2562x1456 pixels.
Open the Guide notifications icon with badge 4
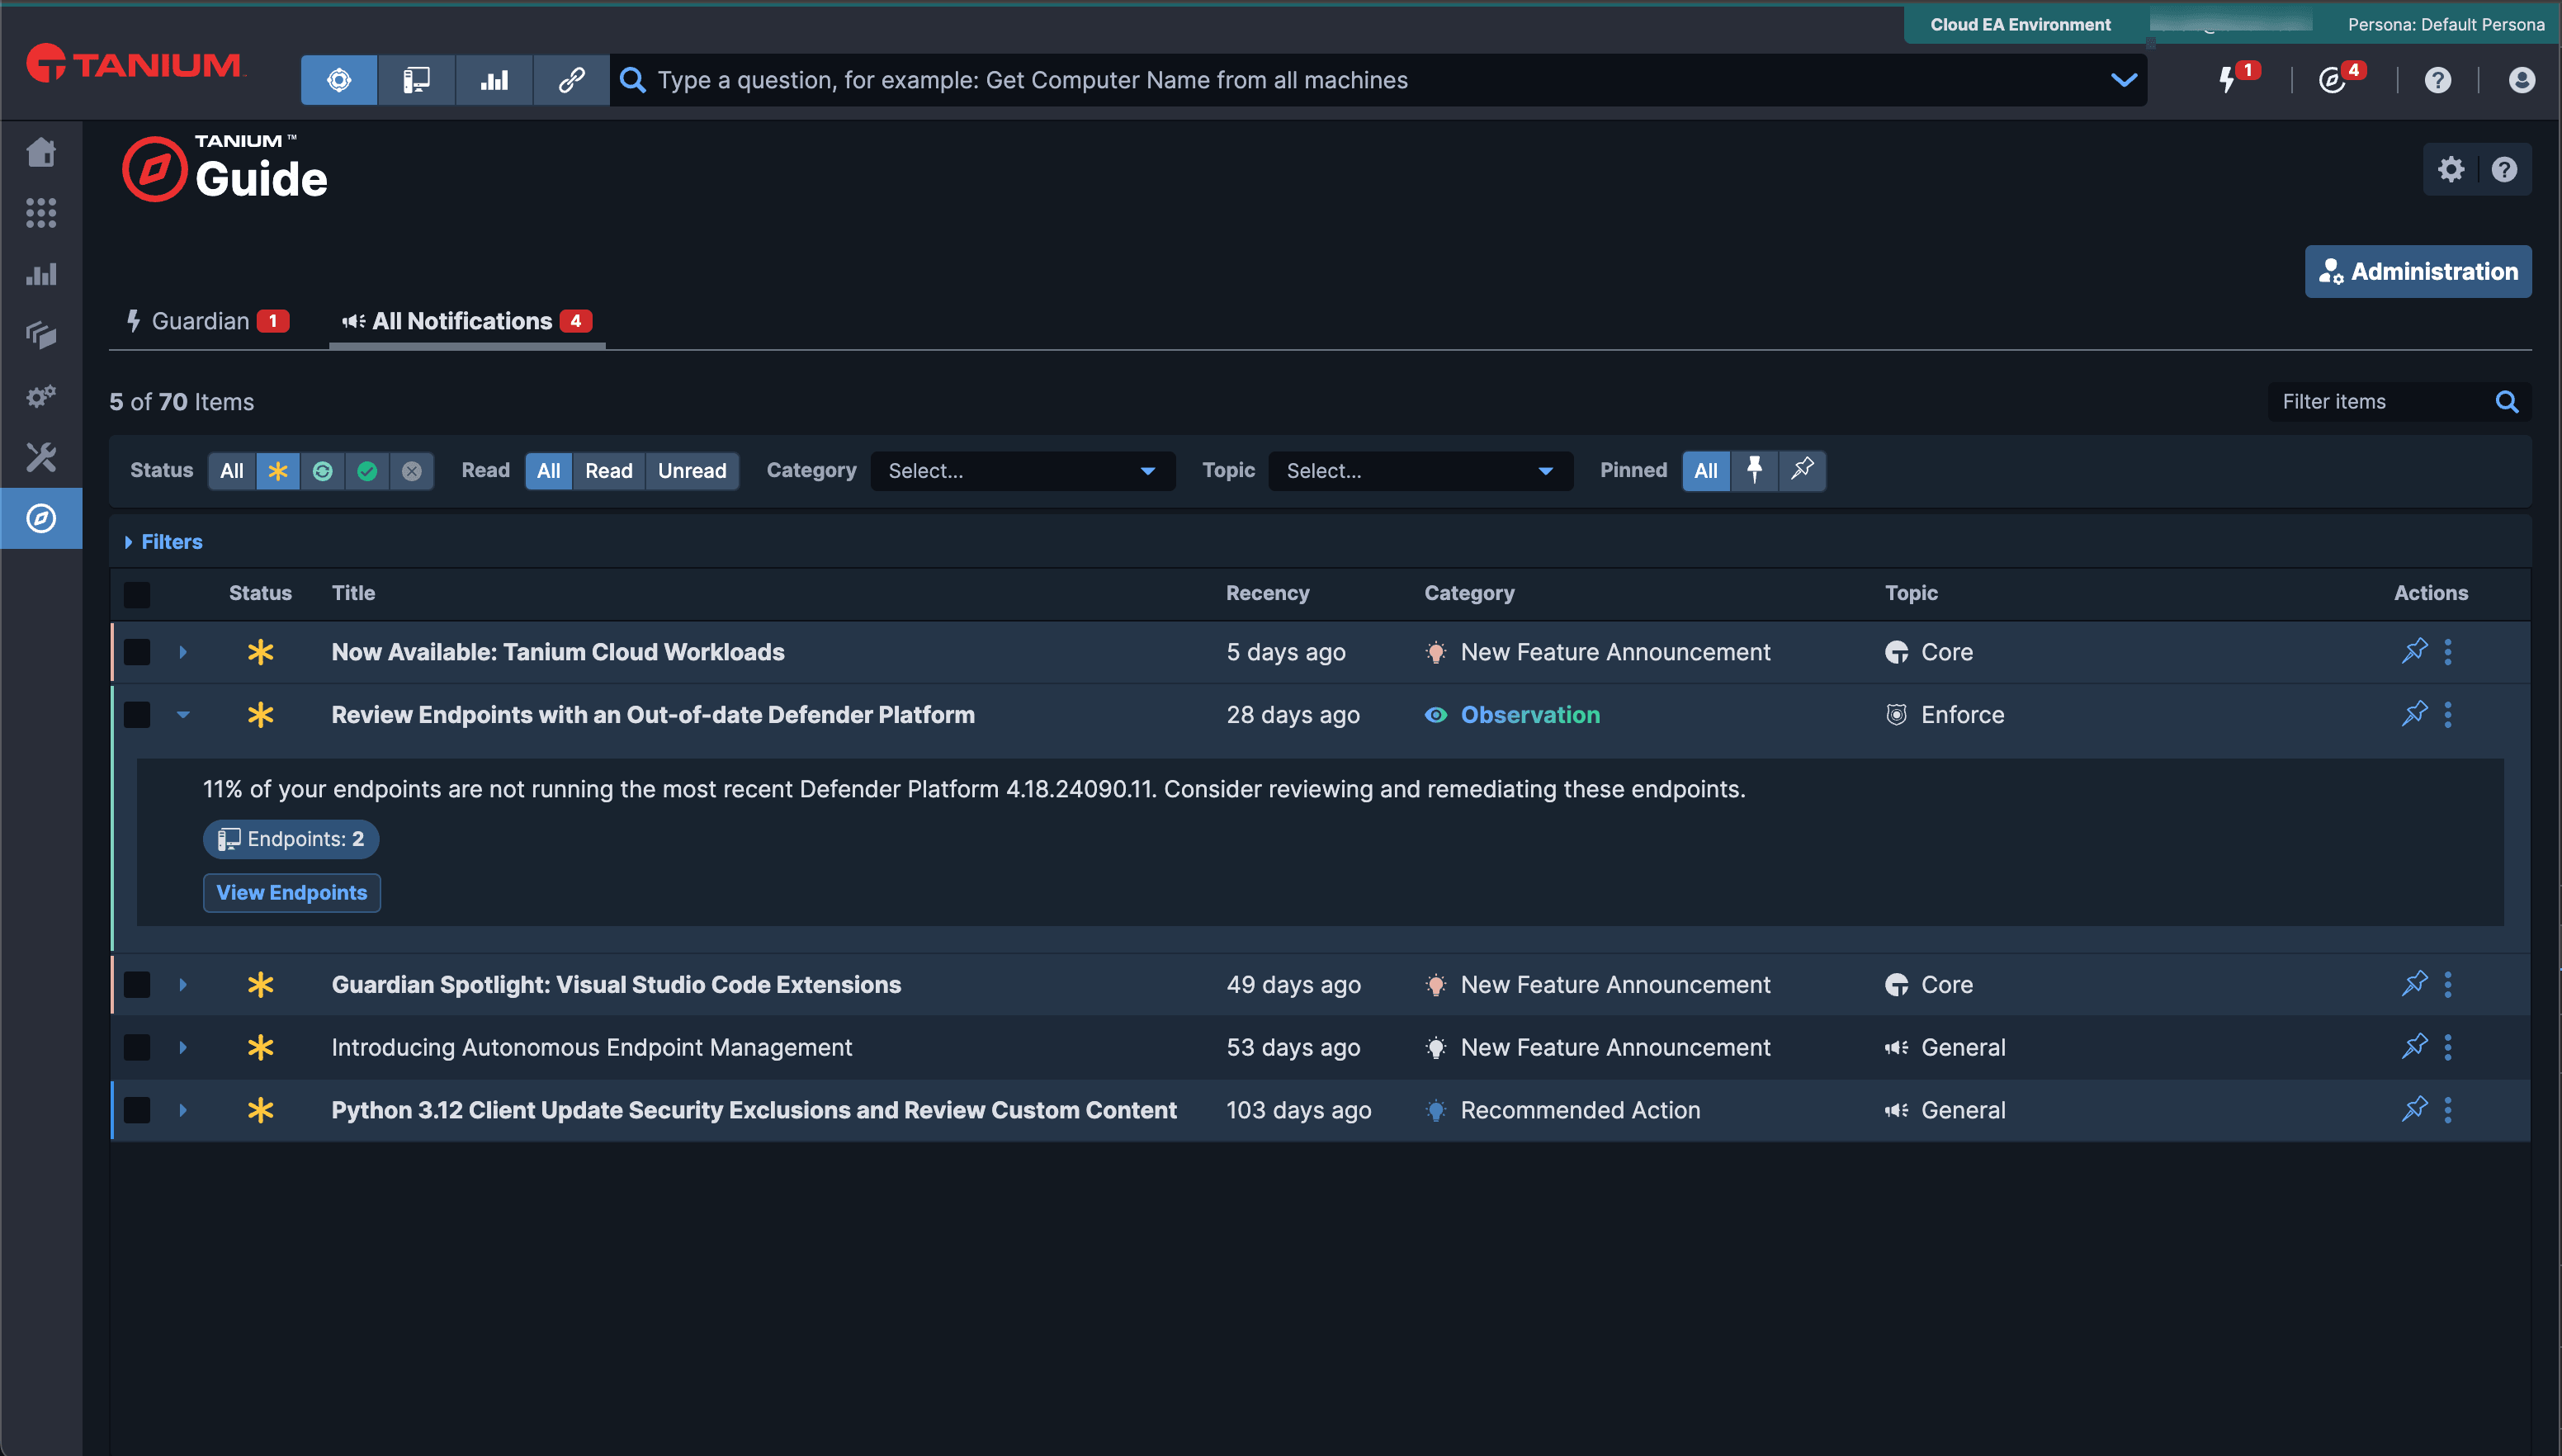click(x=2334, y=80)
